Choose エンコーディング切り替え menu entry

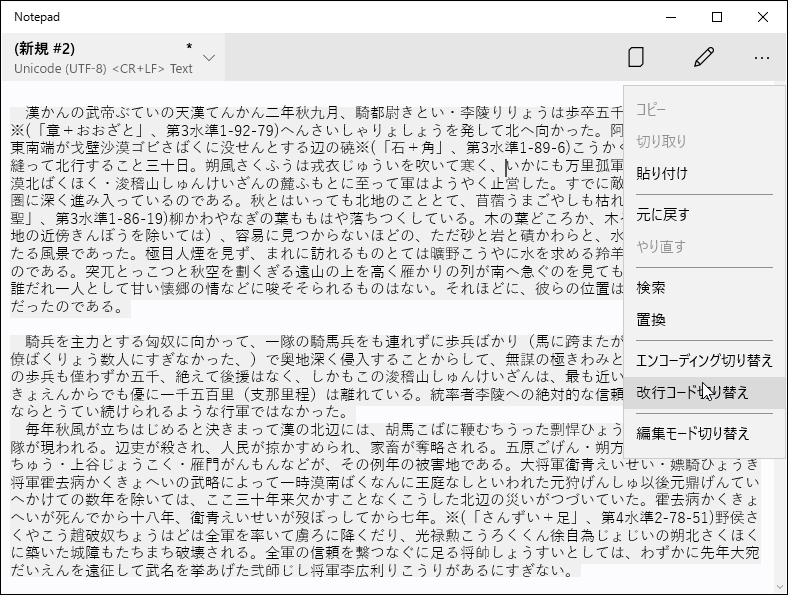pyautogui.click(x=704, y=361)
